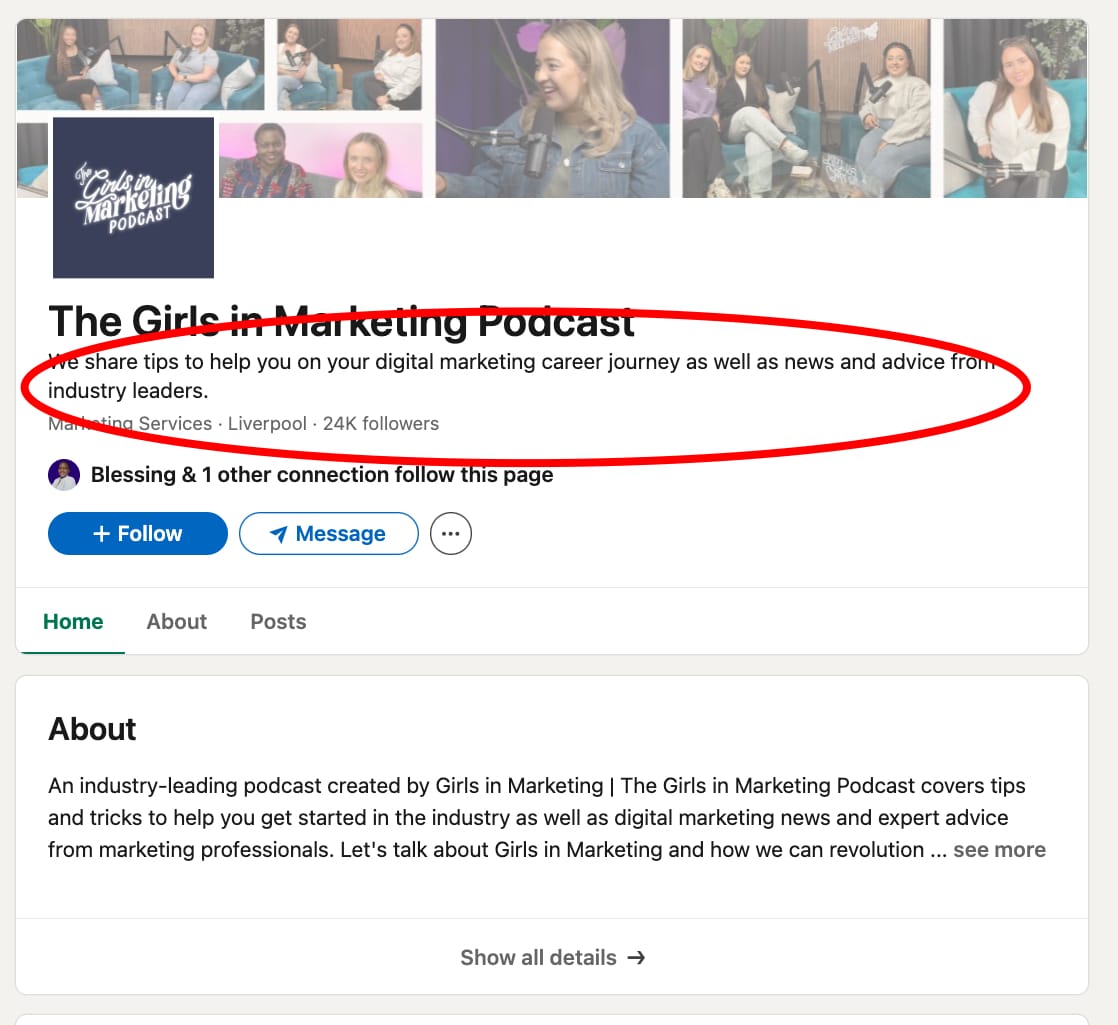Switch to the About tab

(176, 621)
